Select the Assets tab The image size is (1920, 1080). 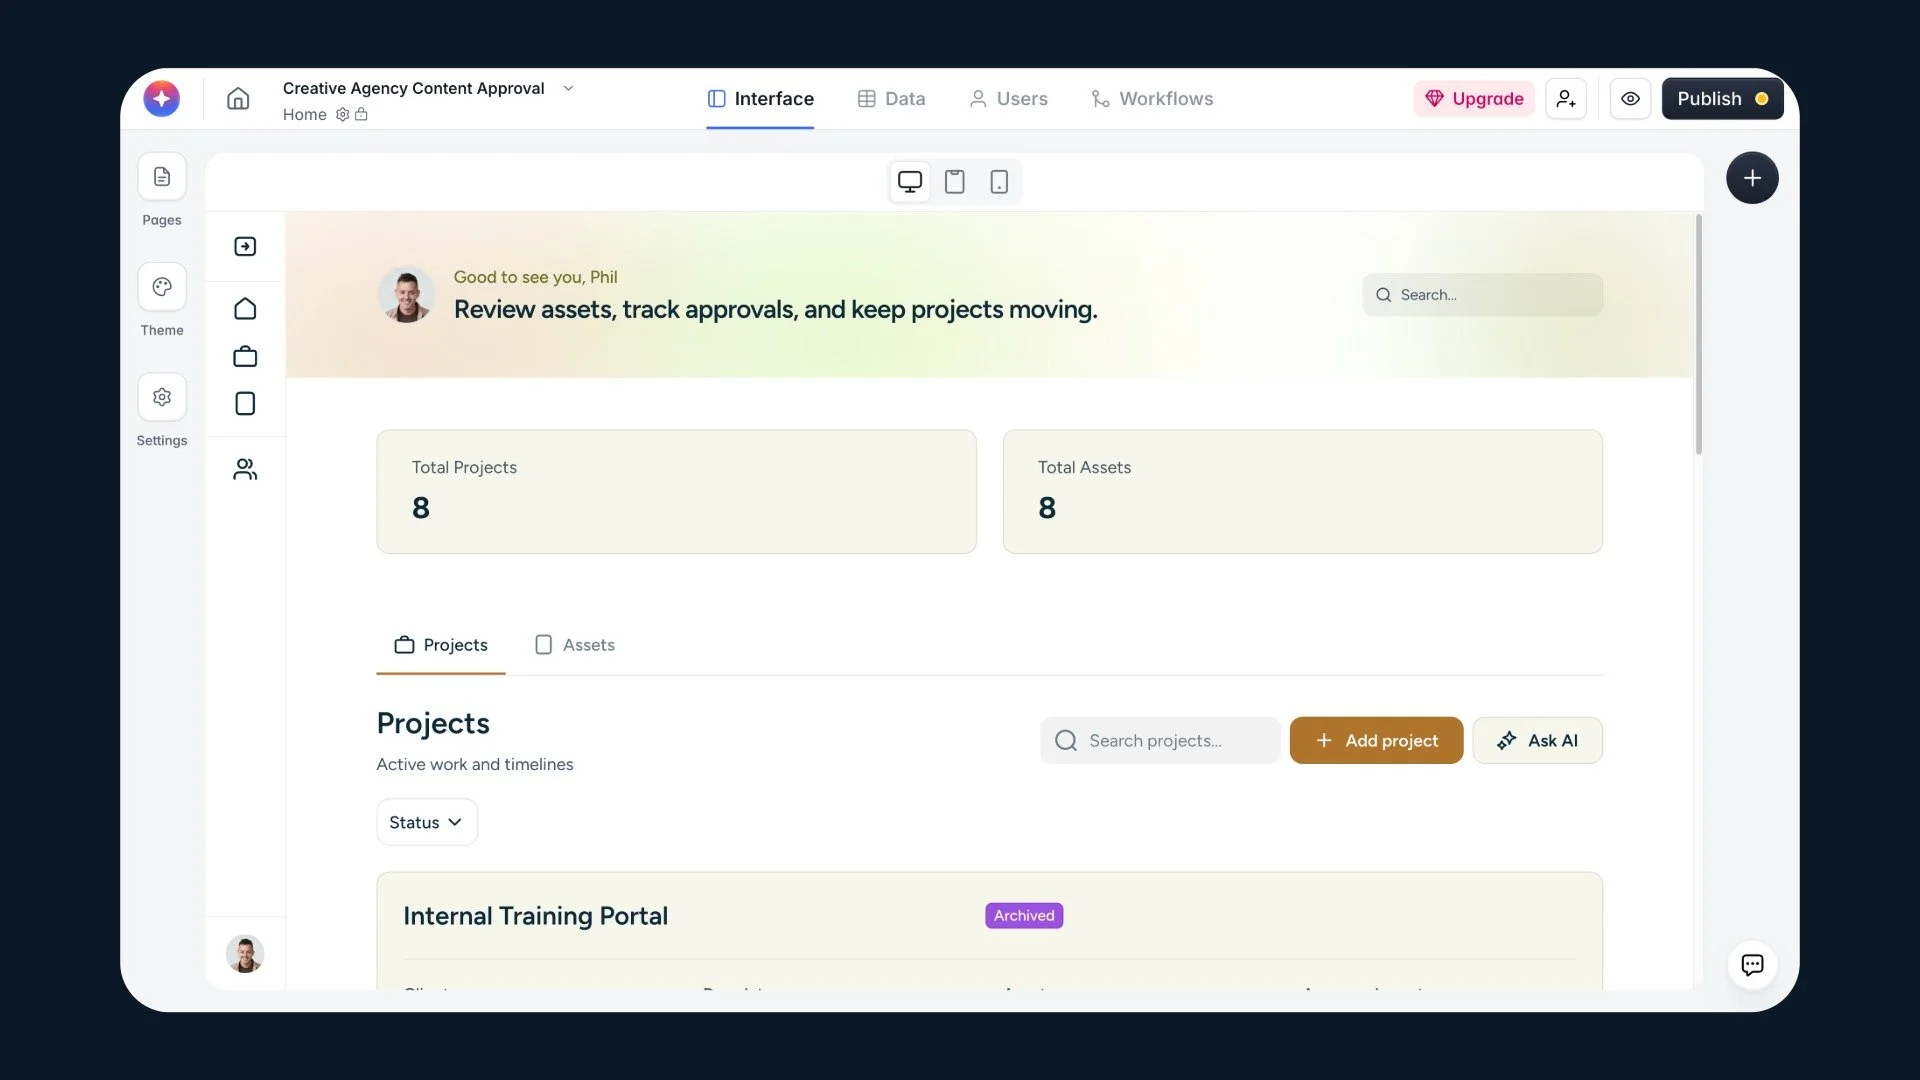[575, 645]
